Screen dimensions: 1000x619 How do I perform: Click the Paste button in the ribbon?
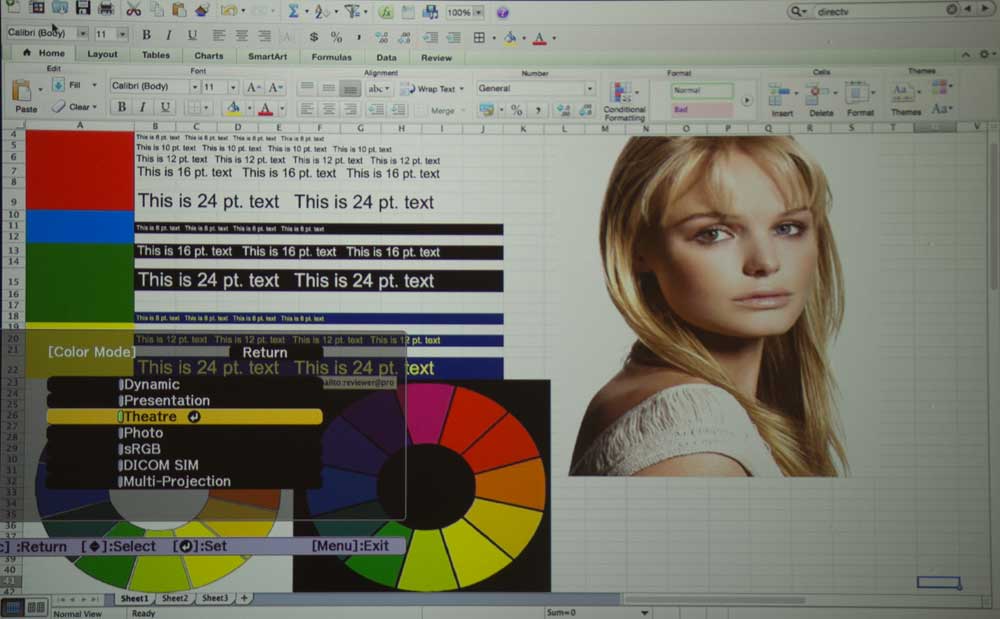point(25,97)
